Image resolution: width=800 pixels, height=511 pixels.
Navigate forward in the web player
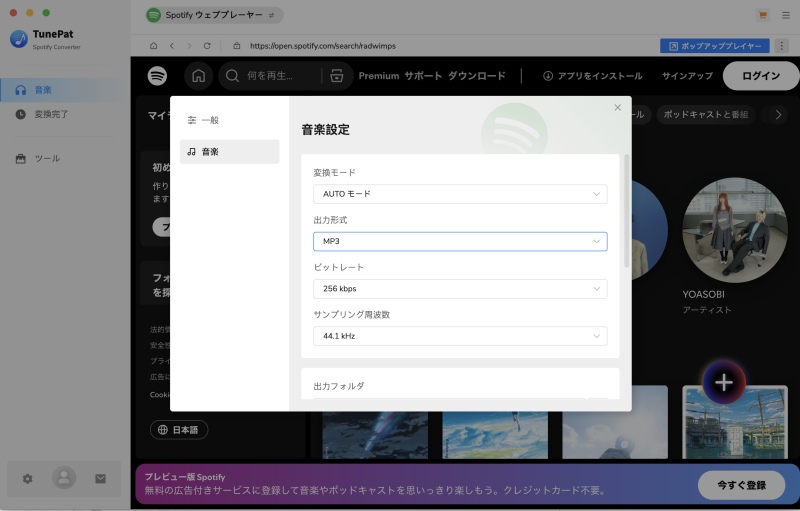click(189, 46)
